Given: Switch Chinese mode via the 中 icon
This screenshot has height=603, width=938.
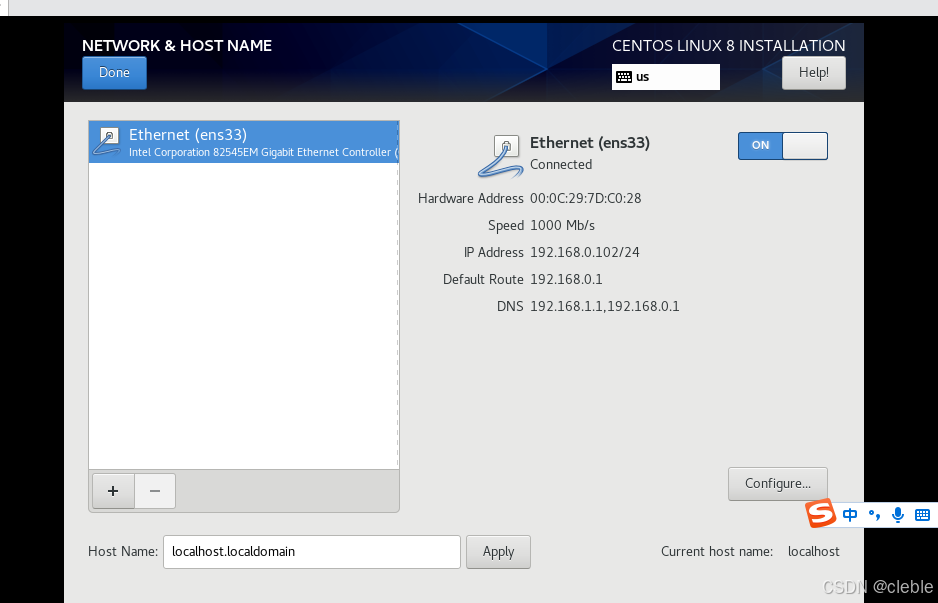Looking at the screenshot, I should tap(849, 514).
